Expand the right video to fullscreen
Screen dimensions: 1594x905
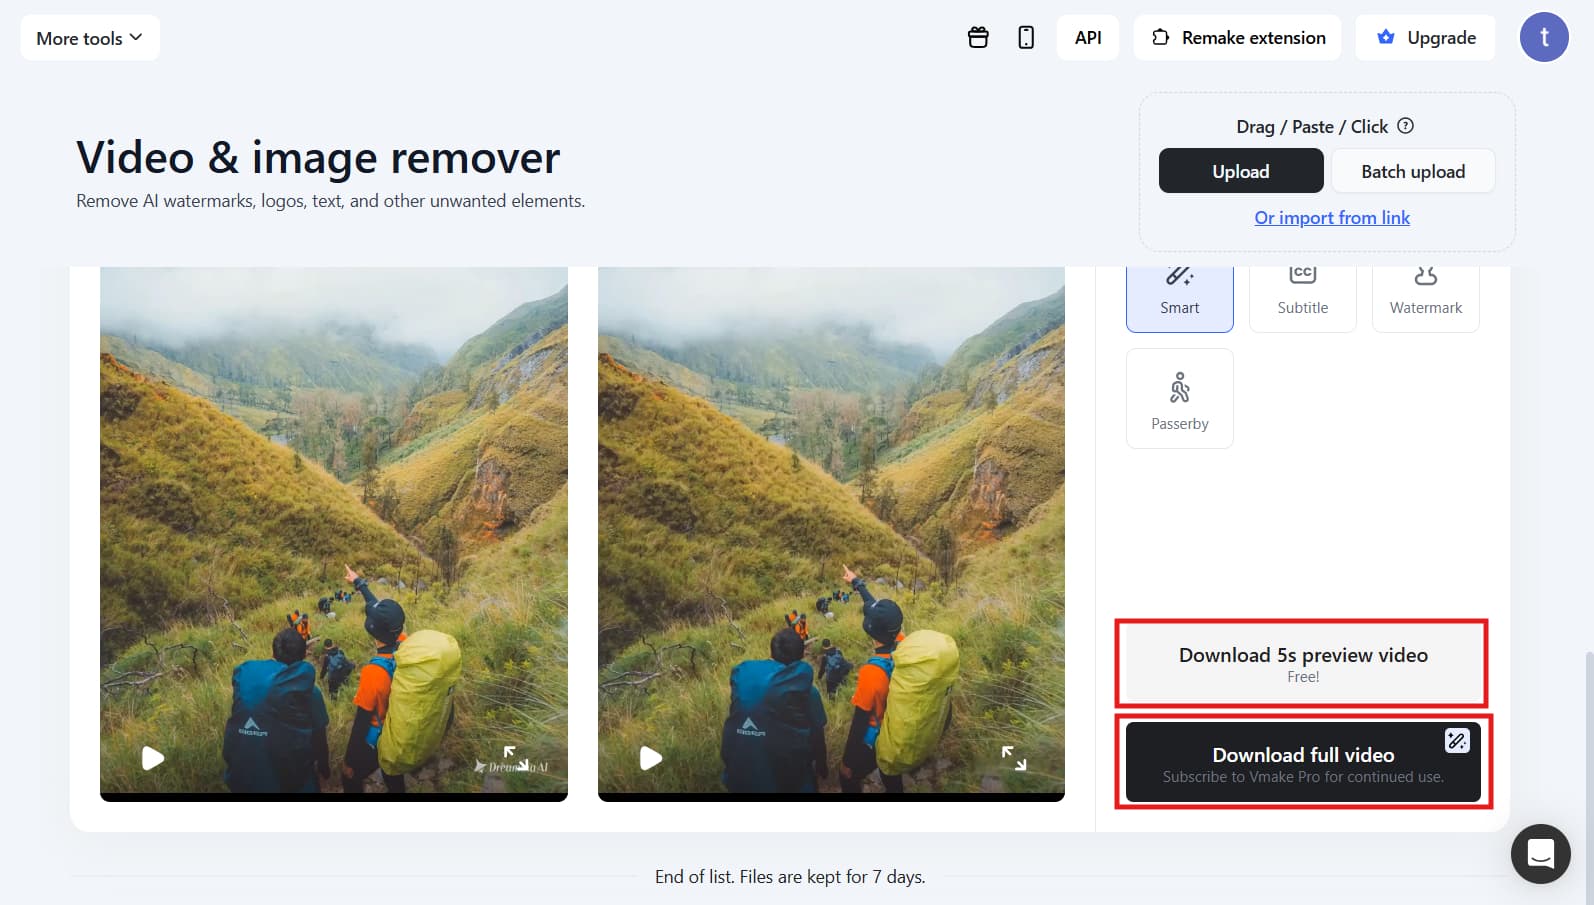[x=1014, y=758]
